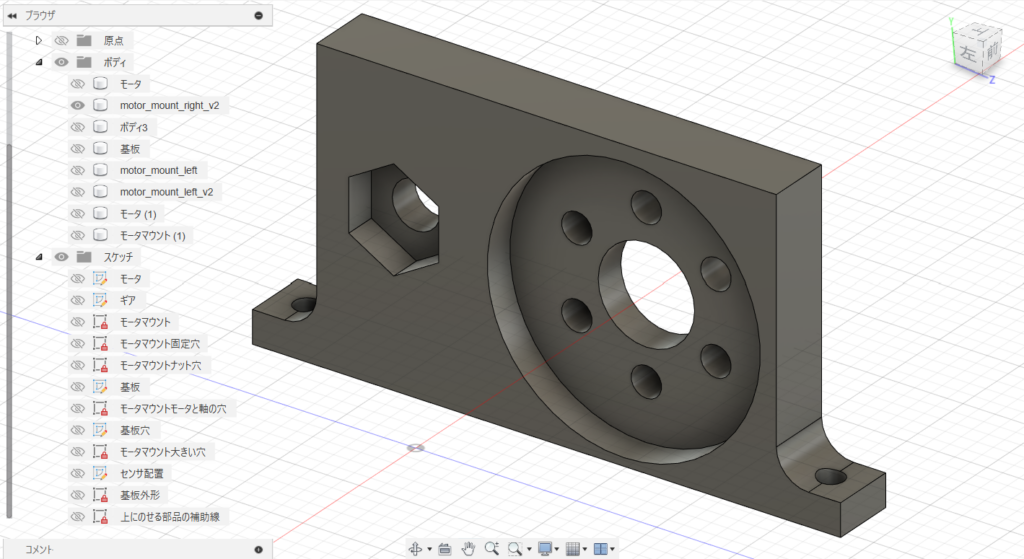Click body icon of motor_mount_left
This screenshot has width=1024, height=559.
pyautogui.click(x=100, y=170)
